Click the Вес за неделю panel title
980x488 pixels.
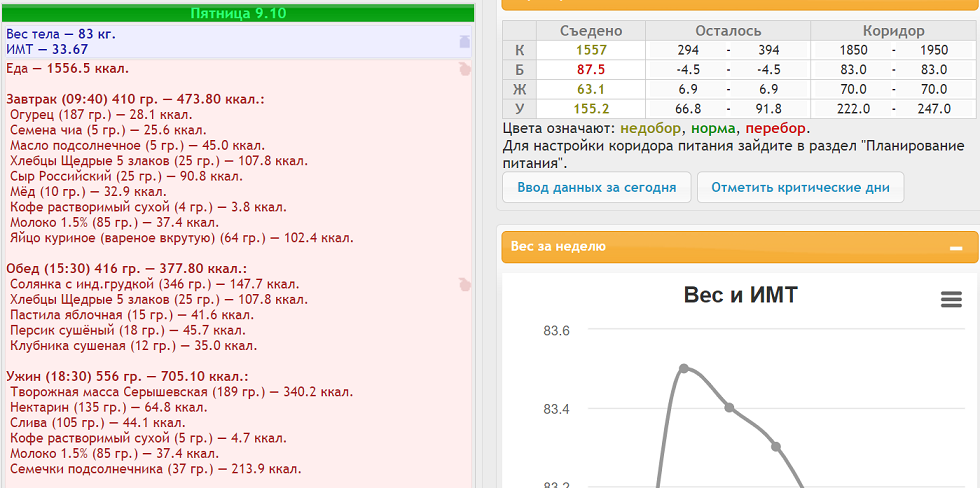click(x=558, y=247)
